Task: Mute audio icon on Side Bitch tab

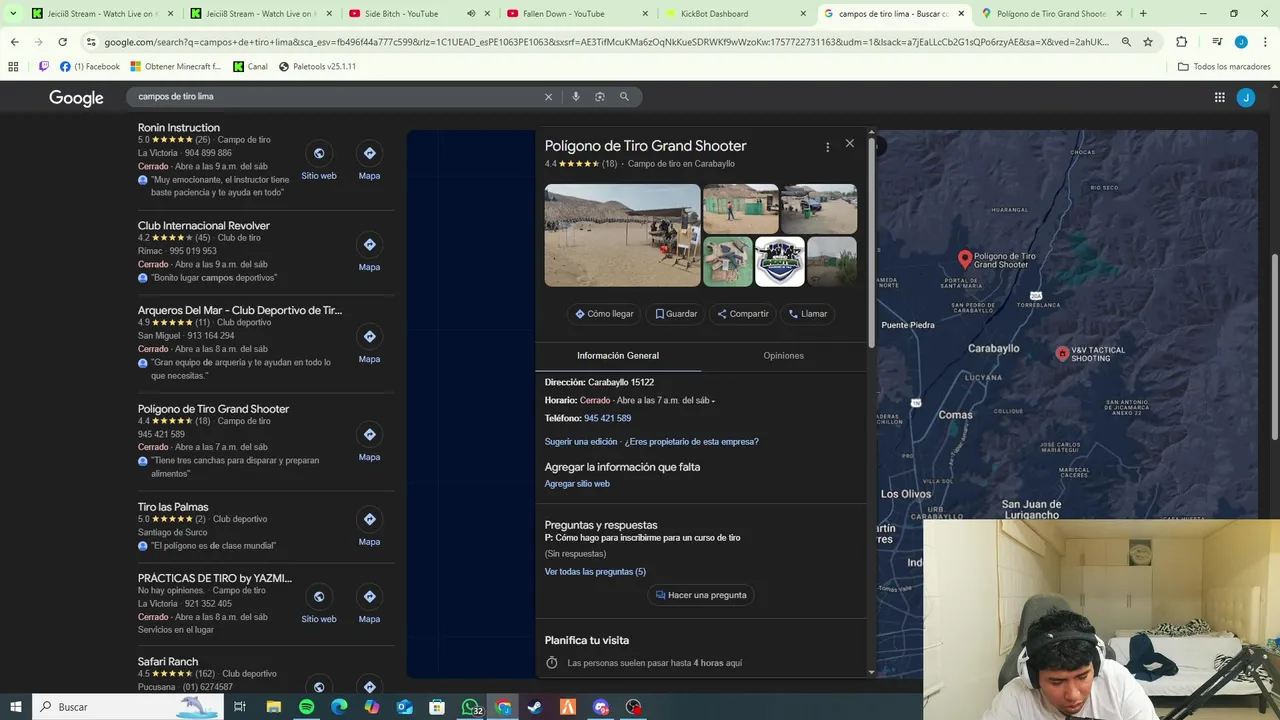Action: pyautogui.click(x=471, y=14)
